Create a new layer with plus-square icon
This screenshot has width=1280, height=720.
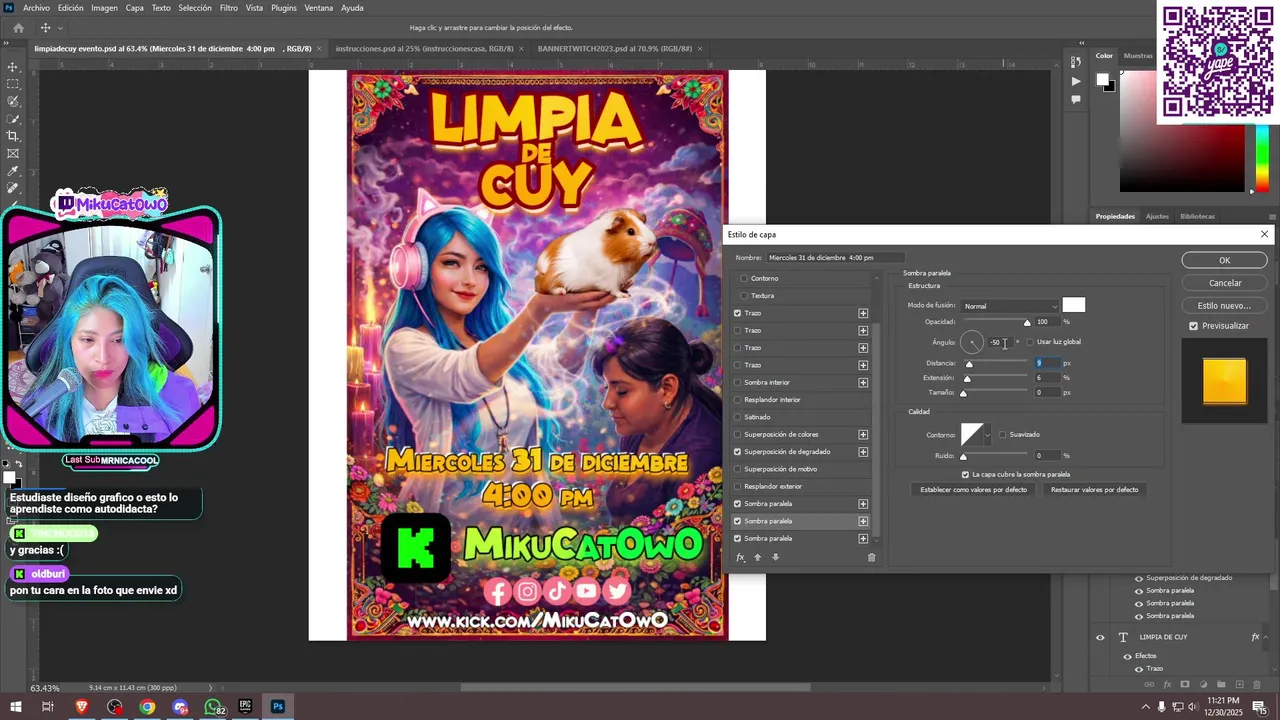coord(1239,685)
